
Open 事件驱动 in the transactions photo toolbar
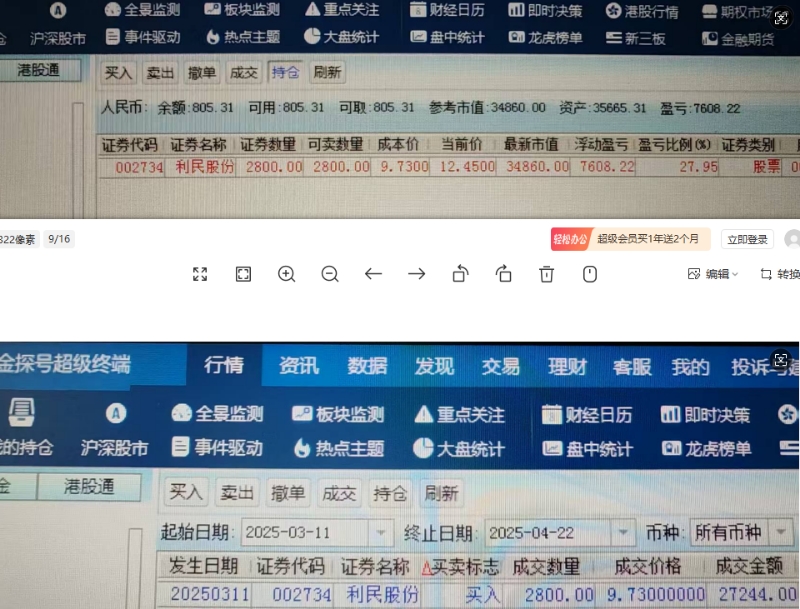pyautogui.click(x=217, y=447)
